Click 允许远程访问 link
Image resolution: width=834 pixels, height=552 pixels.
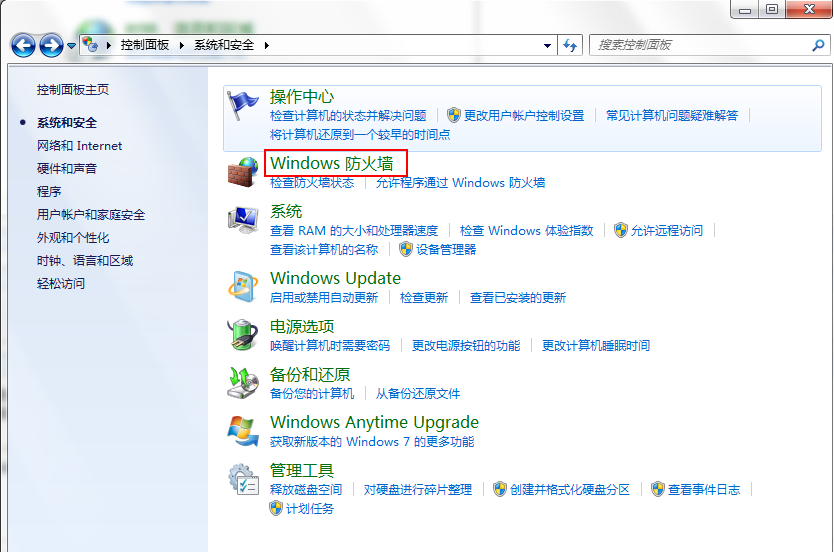pos(667,230)
